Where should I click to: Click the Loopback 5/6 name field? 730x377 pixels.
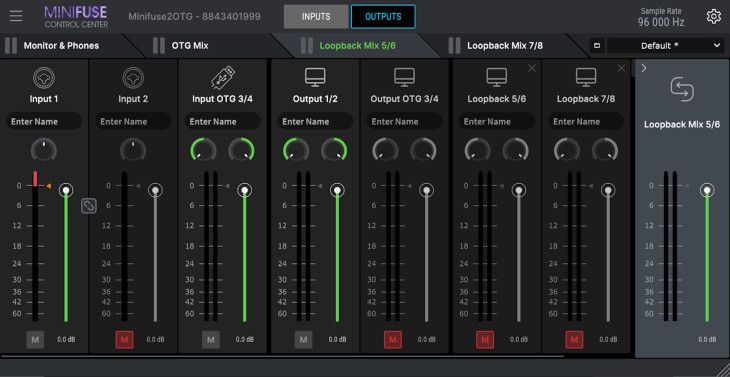[x=497, y=121]
